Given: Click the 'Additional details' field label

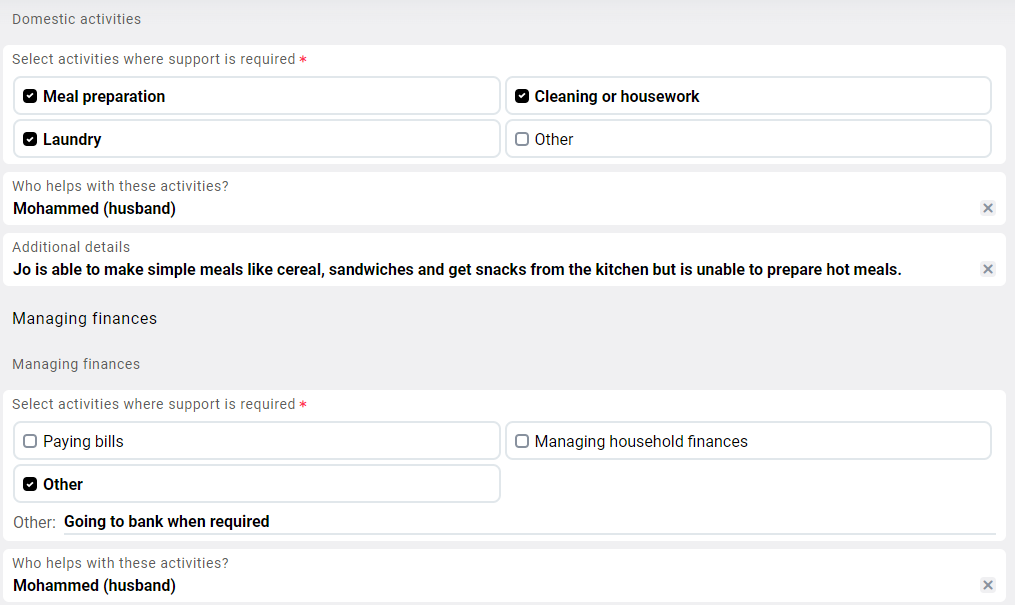Looking at the screenshot, I should pos(71,247).
